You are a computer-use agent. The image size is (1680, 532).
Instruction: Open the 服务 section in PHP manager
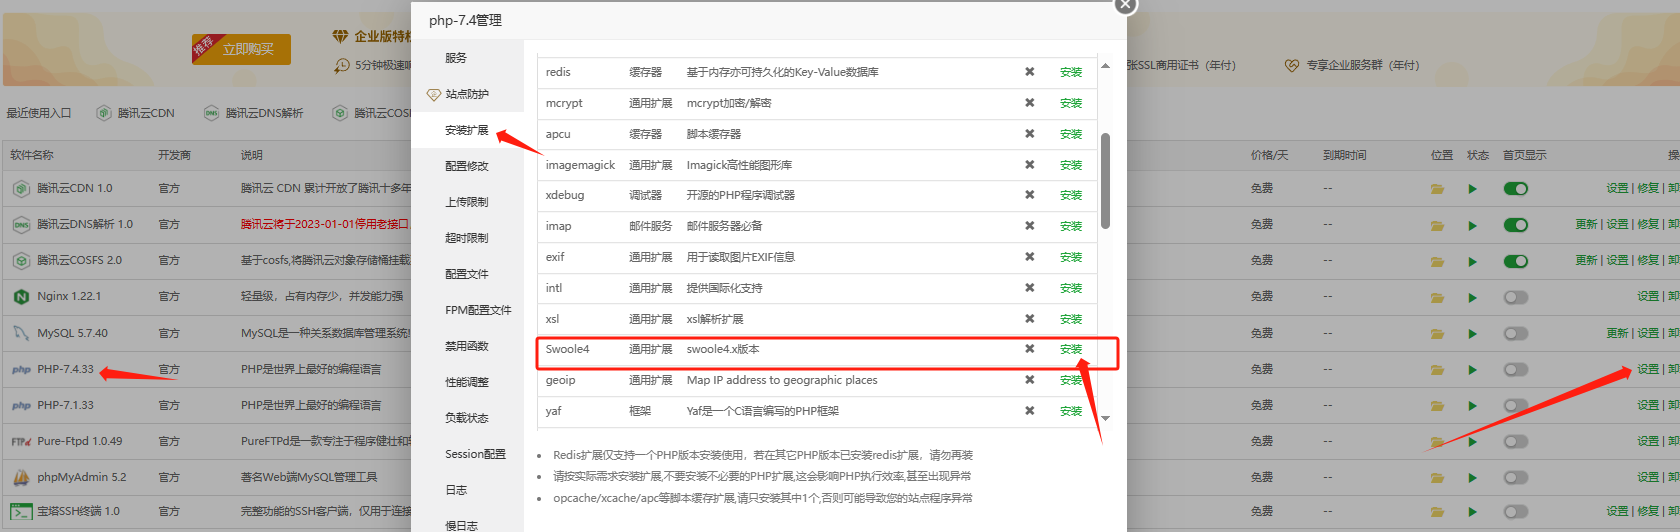coord(456,58)
